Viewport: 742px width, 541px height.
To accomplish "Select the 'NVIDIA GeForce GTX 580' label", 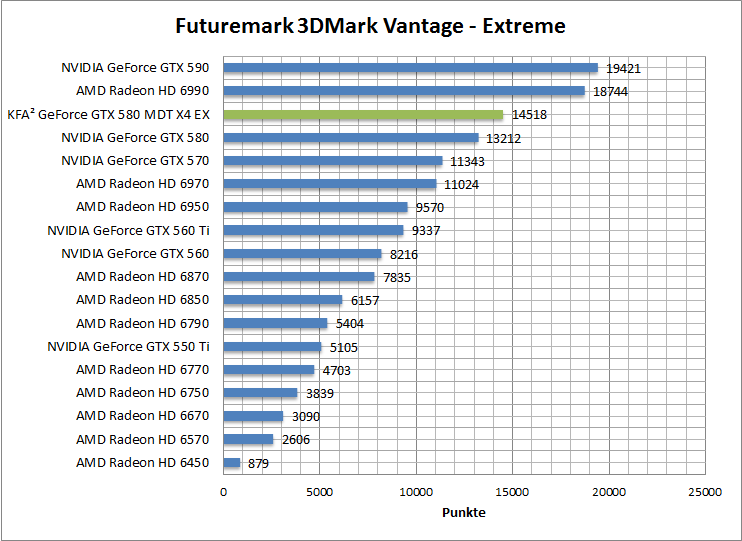I will pos(135,137).
